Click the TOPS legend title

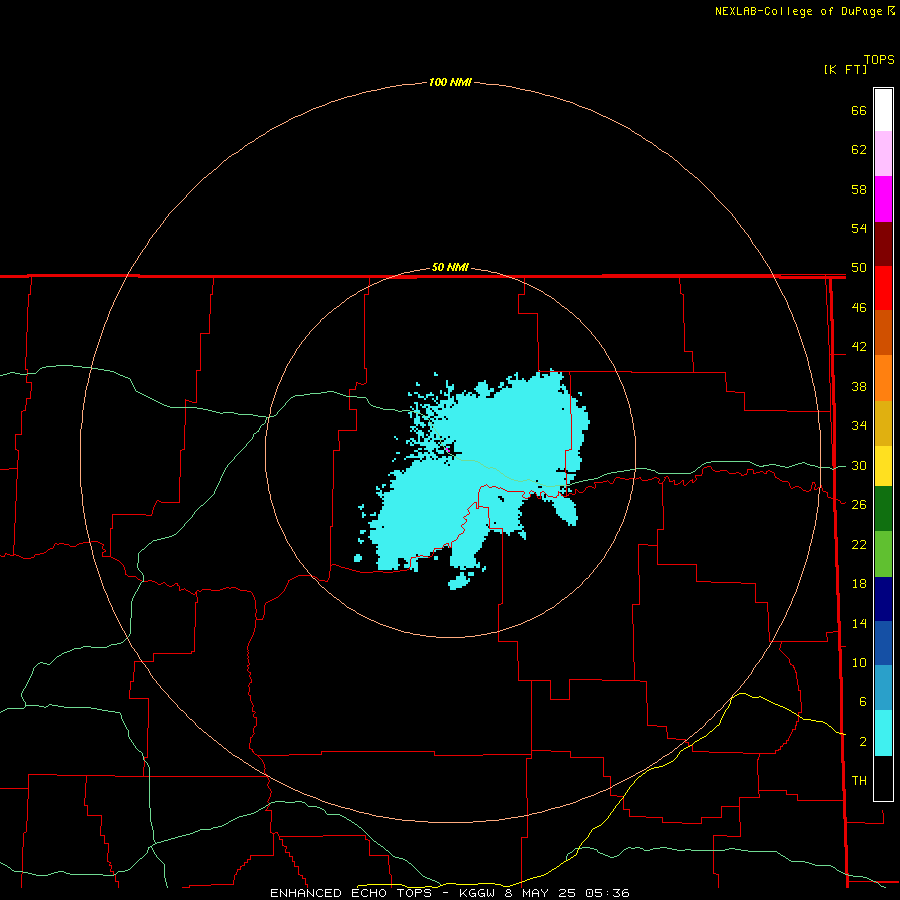879,60
